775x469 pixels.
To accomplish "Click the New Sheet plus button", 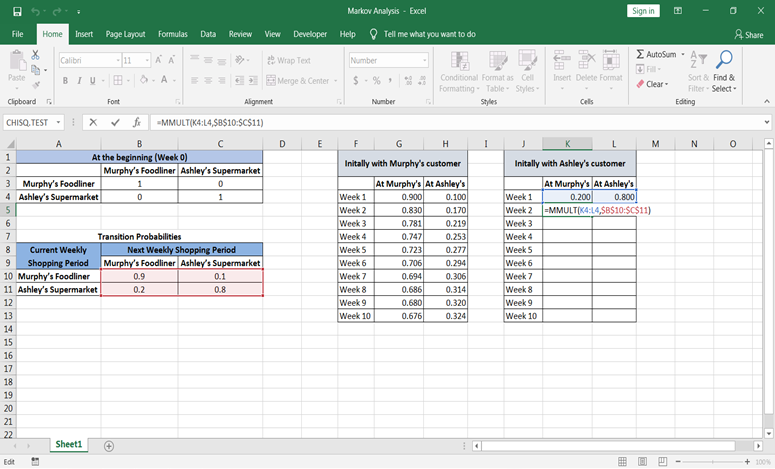I will click(109, 446).
